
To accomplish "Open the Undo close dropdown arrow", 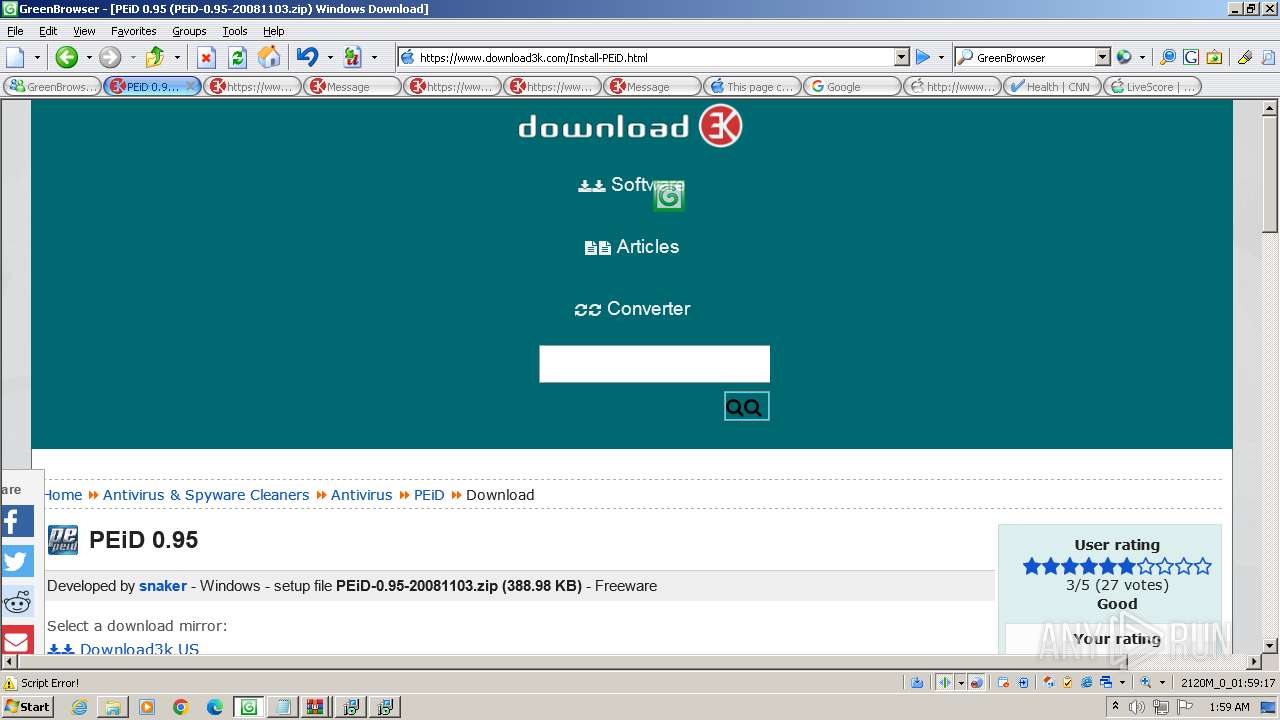I will (x=330, y=57).
